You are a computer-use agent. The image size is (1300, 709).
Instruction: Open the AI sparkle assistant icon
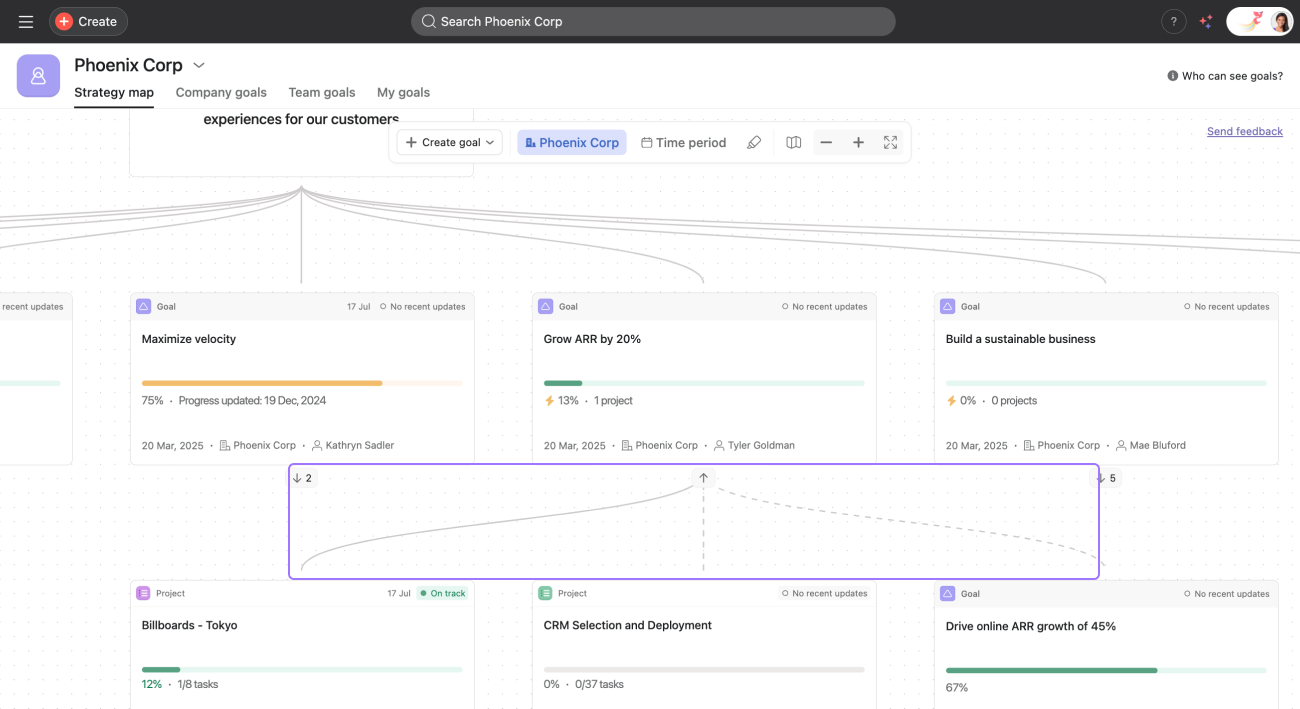[1206, 21]
